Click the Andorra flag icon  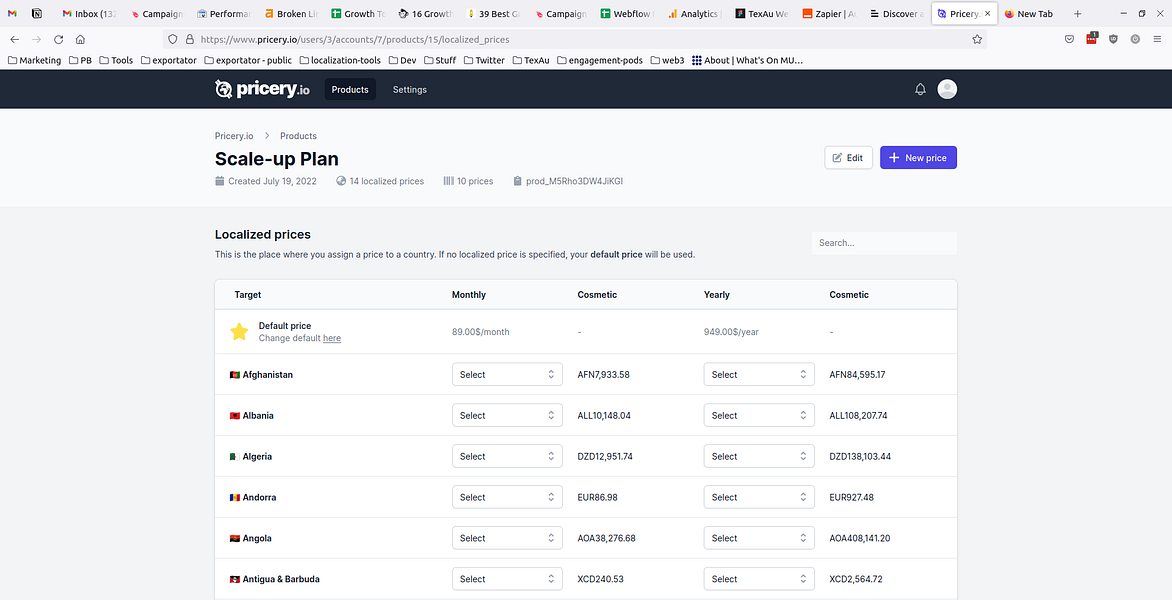coord(235,498)
